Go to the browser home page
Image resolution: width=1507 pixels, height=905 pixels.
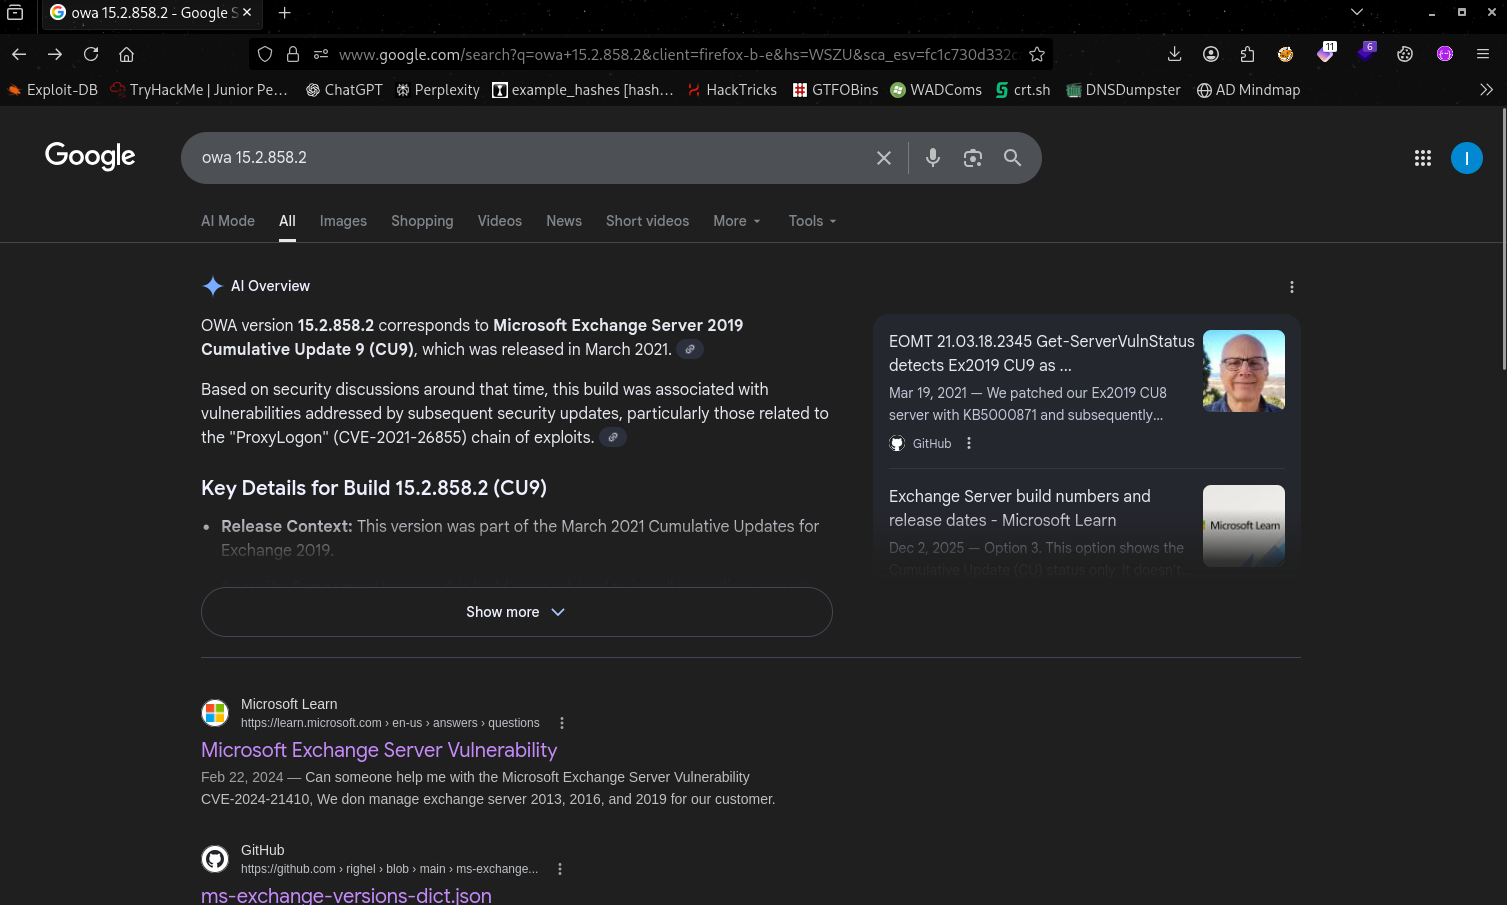pyautogui.click(x=126, y=54)
